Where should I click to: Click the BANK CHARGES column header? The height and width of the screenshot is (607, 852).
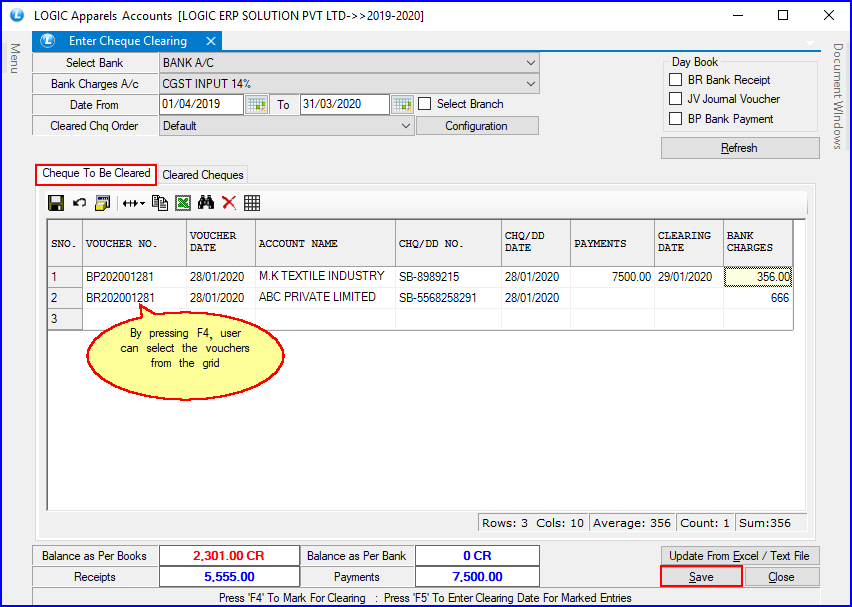pyautogui.click(x=757, y=242)
